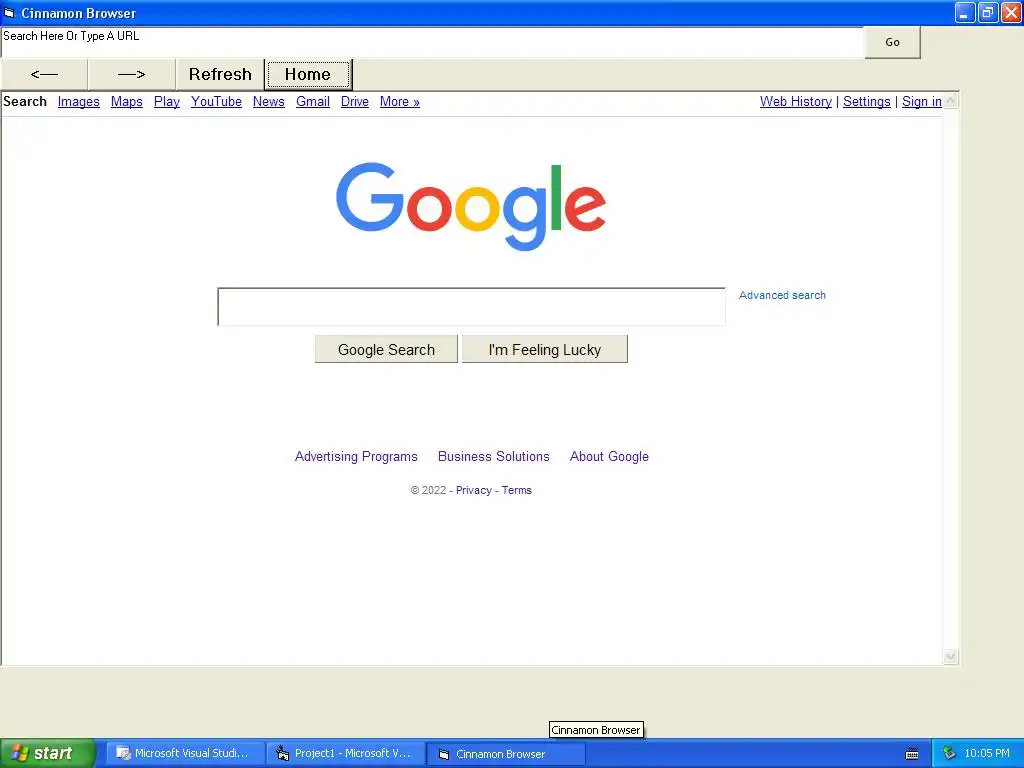Switch to Project1 - Microsoft V... taskbar item

pyautogui.click(x=346, y=754)
